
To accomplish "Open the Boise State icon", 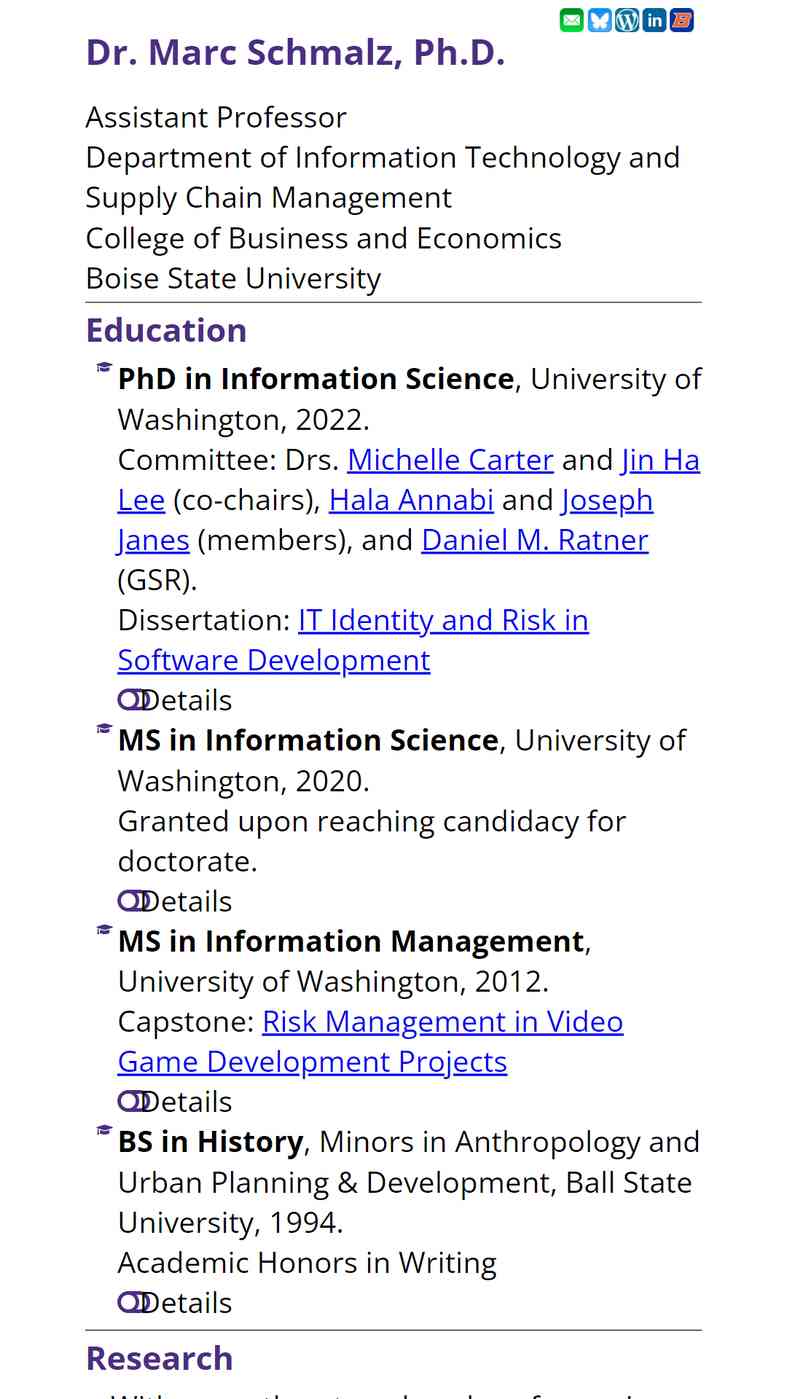I will pyautogui.click(x=682, y=20).
